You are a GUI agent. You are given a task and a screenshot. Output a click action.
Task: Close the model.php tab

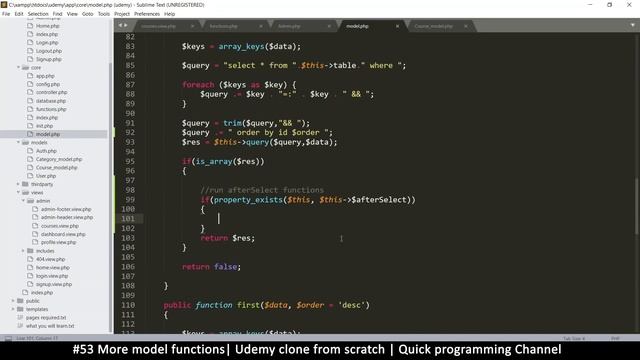point(398,26)
